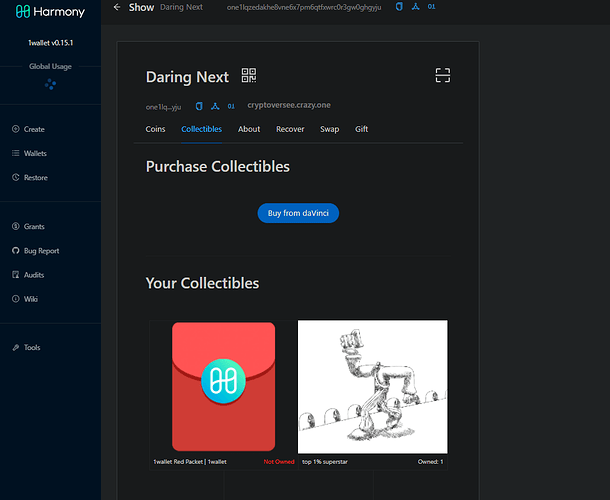The width and height of the screenshot is (610, 500).
Task: Open Bug Report in the sidebar
Action: pyautogui.click(x=41, y=251)
